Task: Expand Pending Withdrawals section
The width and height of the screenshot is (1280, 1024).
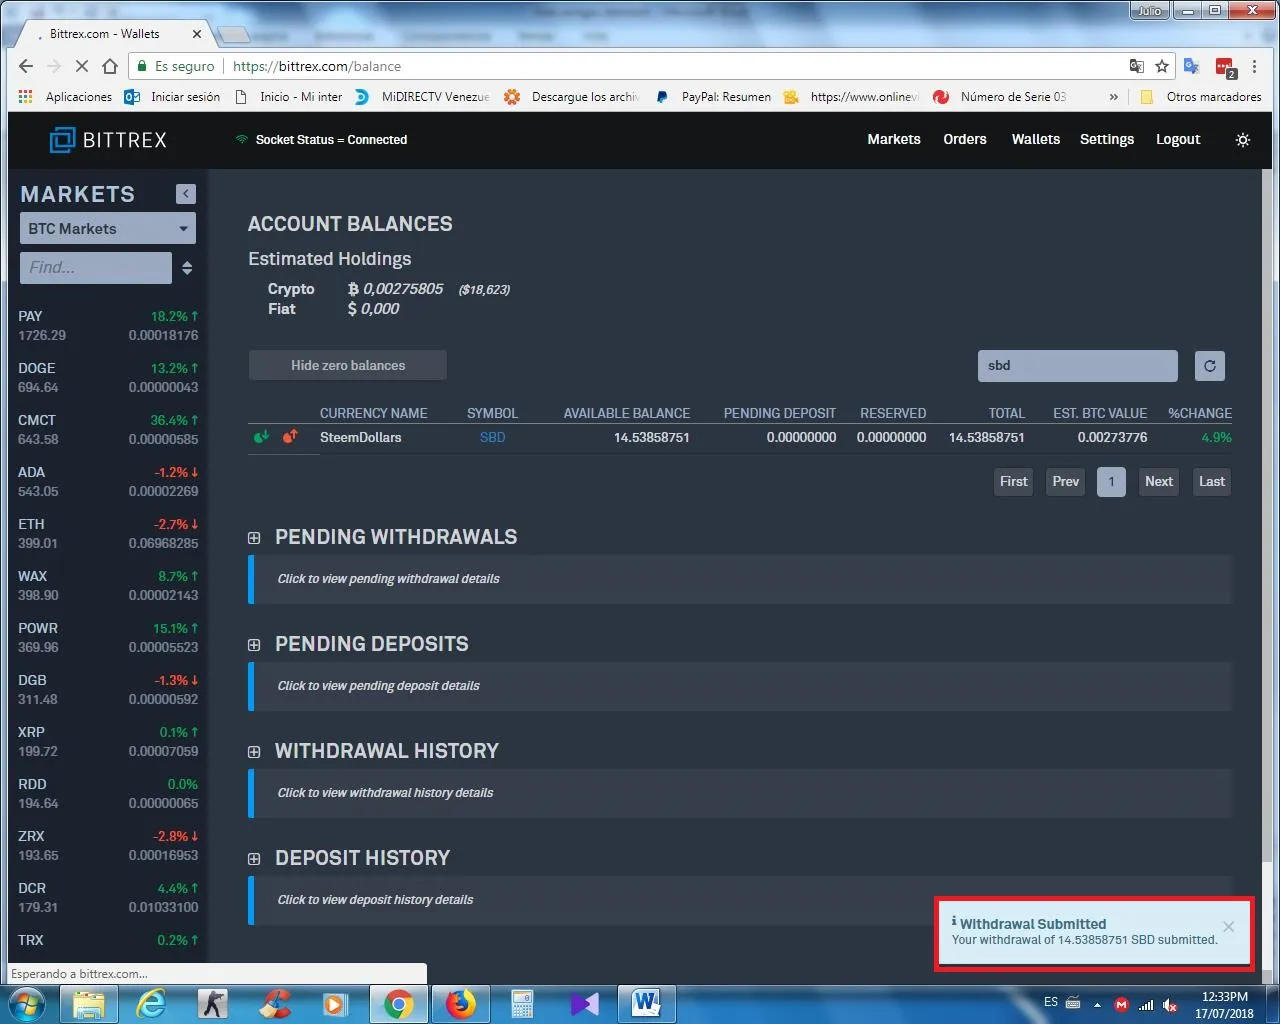Action: point(254,538)
